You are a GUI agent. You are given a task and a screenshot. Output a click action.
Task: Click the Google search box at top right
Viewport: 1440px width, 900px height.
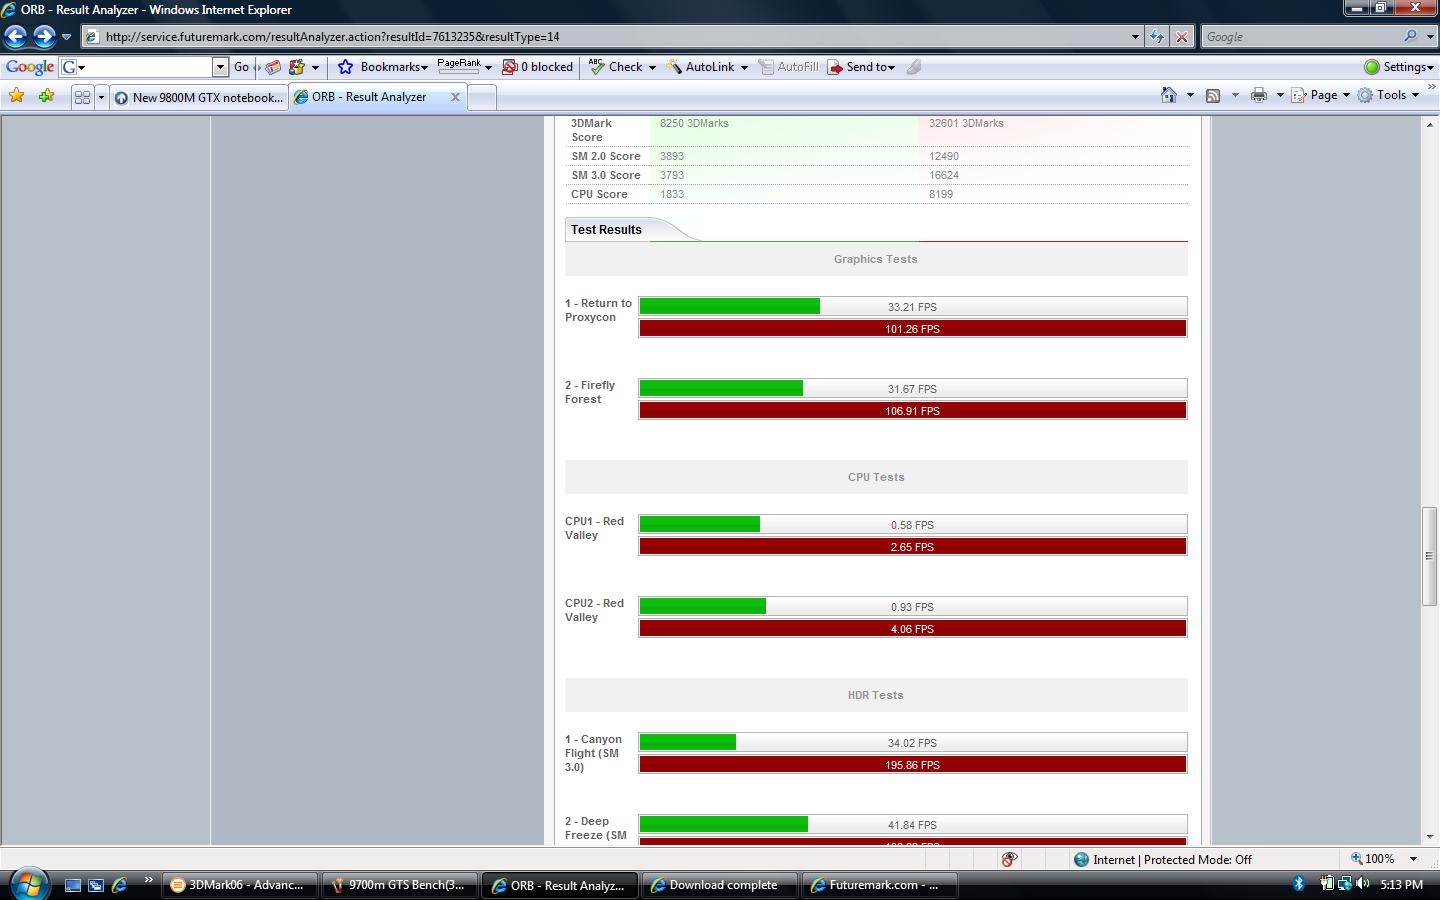pyautogui.click(x=1300, y=37)
